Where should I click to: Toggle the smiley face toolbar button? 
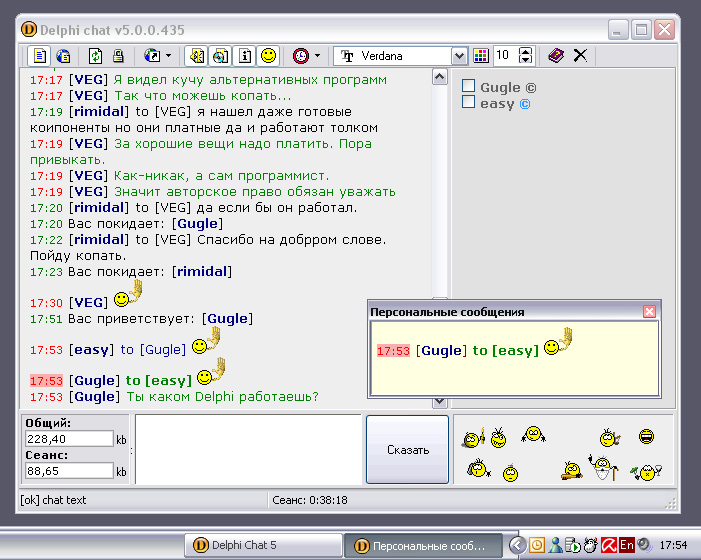pos(268,56)
